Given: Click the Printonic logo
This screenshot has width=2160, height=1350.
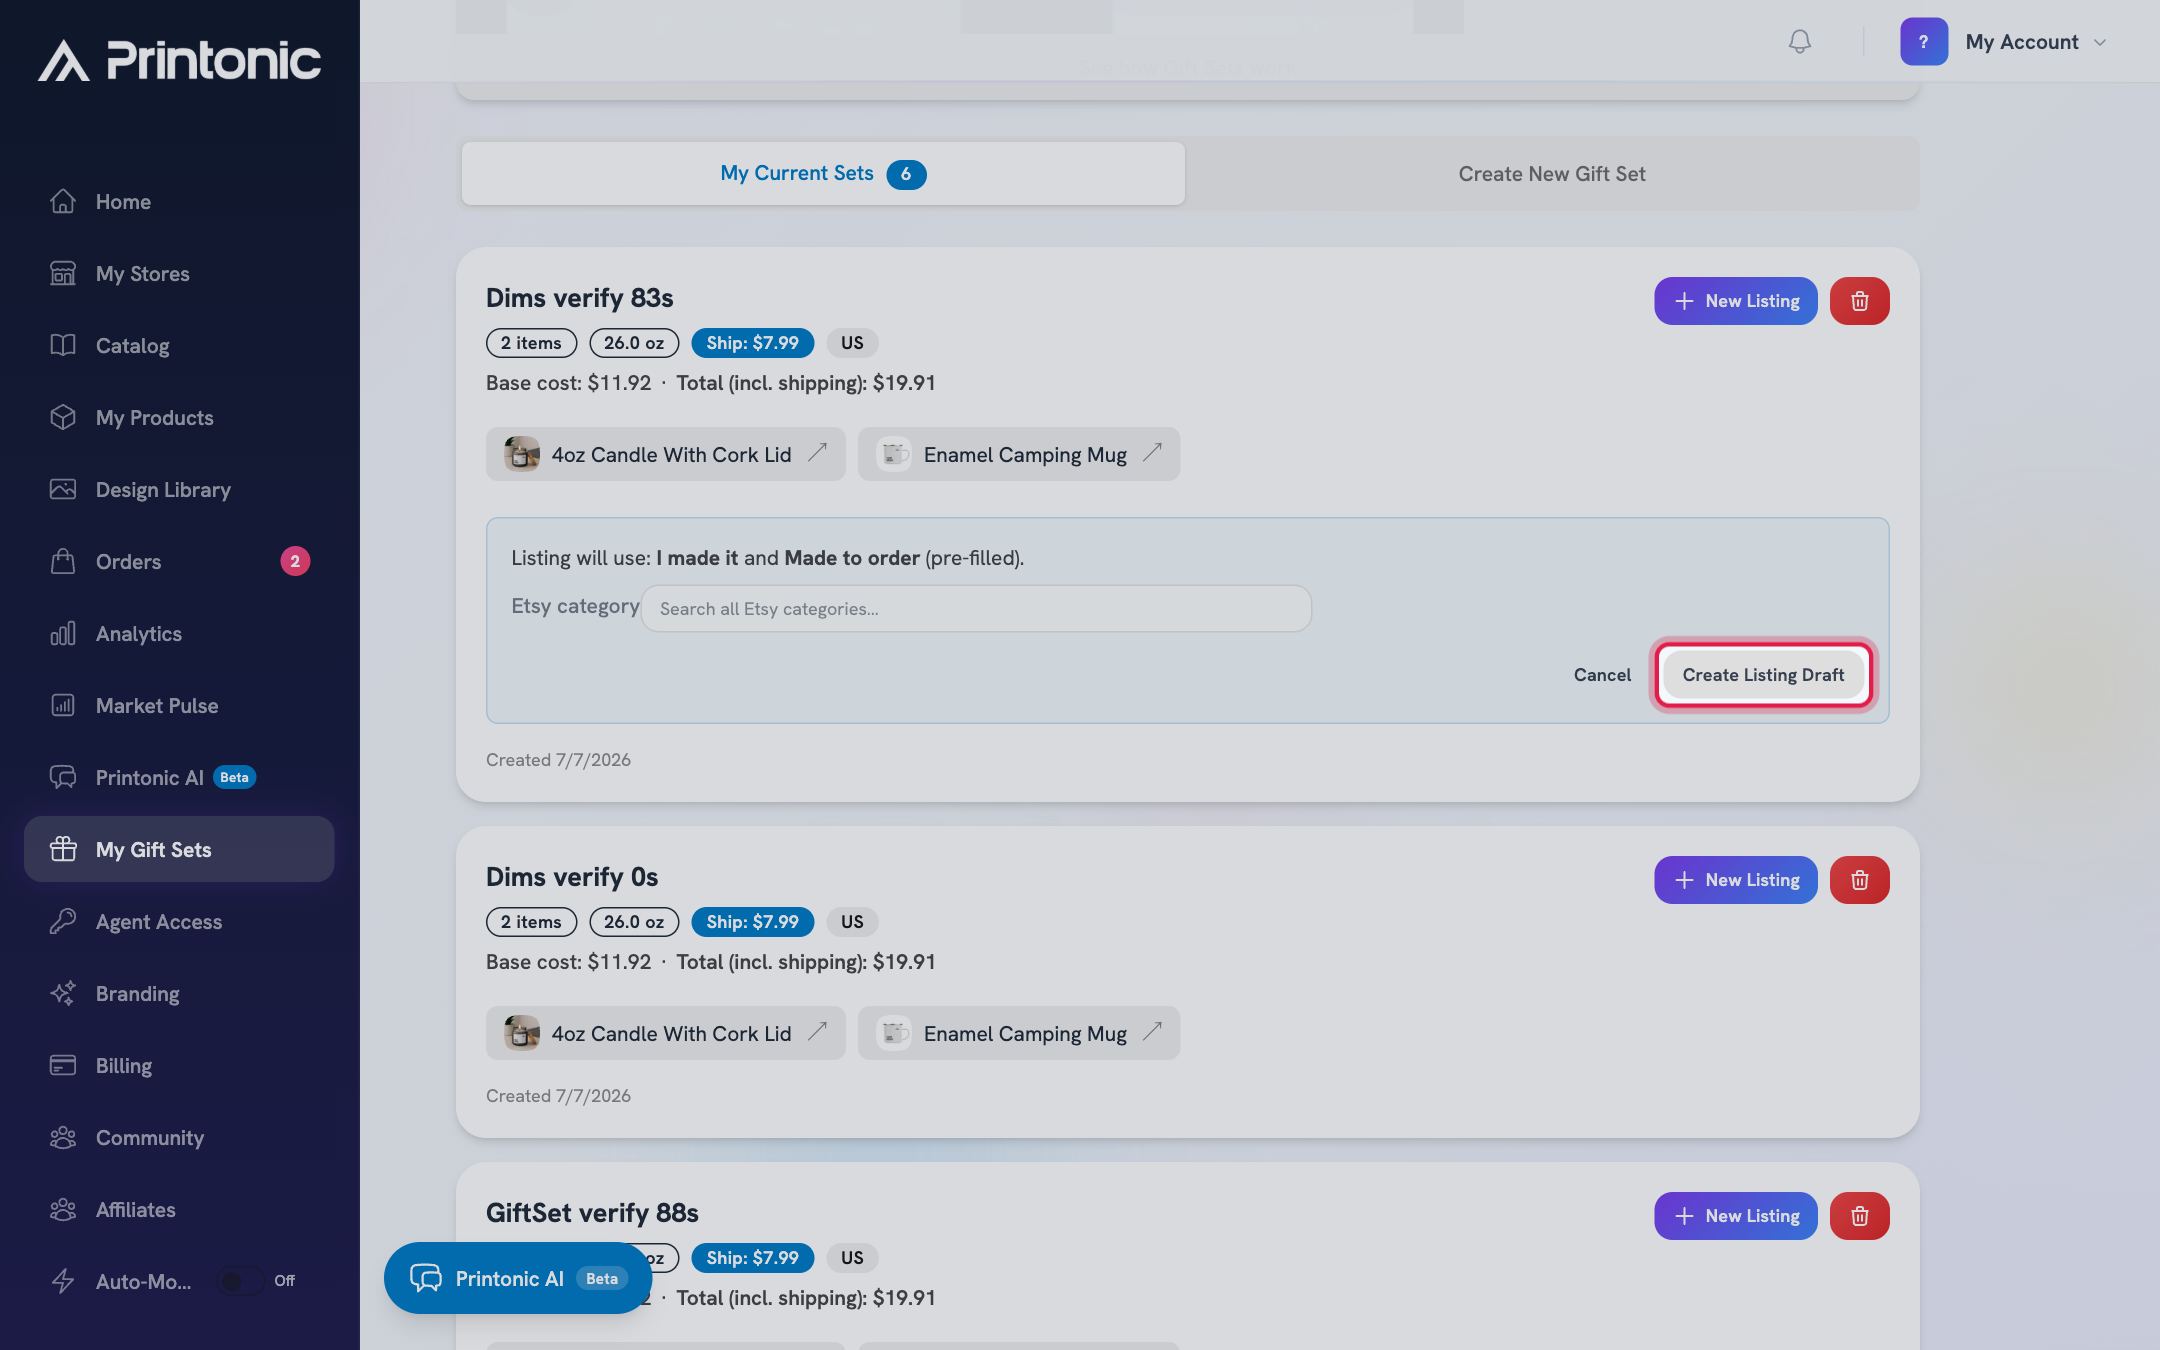Looking at the screenshot, I should pyautogui.click(x=180, y=60).
